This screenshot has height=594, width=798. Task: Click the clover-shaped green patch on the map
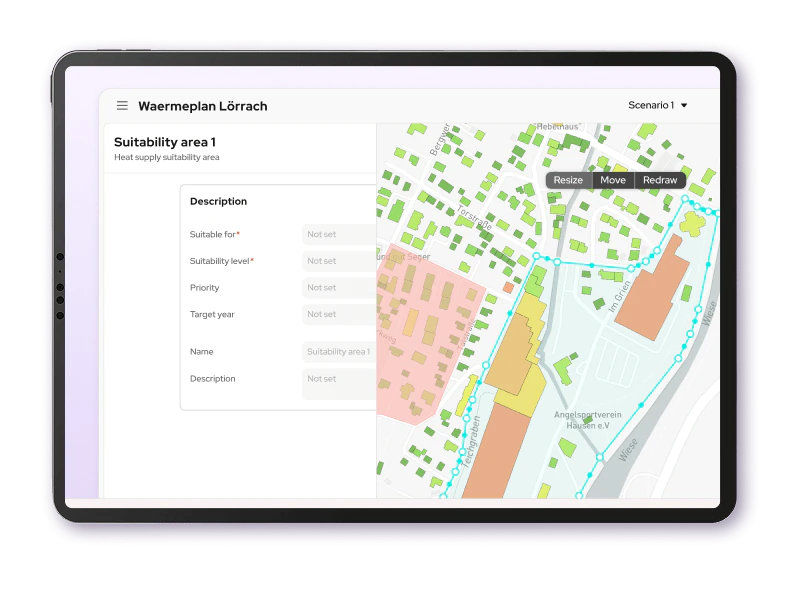[692, 223]
